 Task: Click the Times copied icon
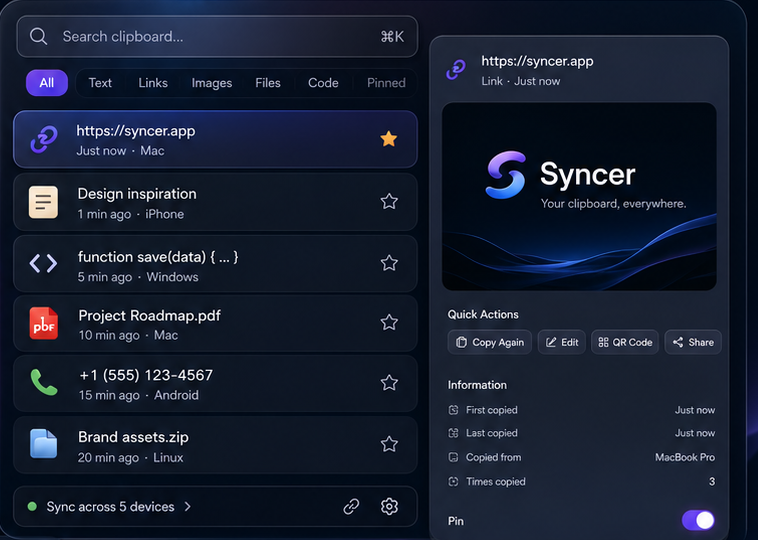(453, 482)
